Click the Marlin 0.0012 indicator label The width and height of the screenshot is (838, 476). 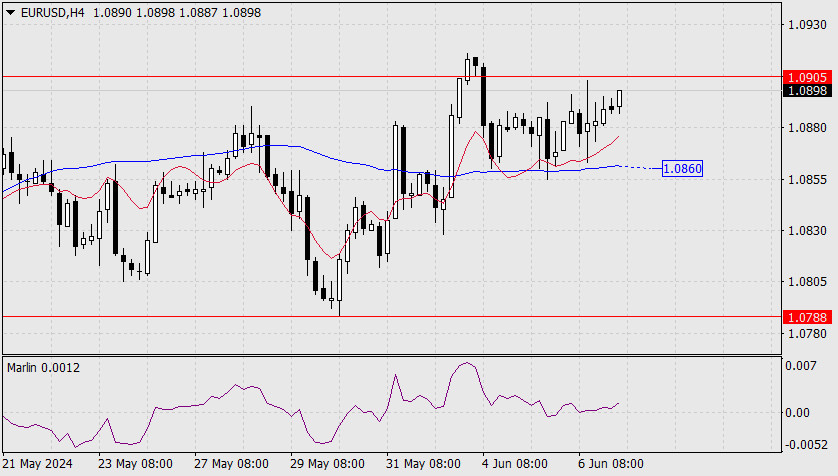pos(43,368)
